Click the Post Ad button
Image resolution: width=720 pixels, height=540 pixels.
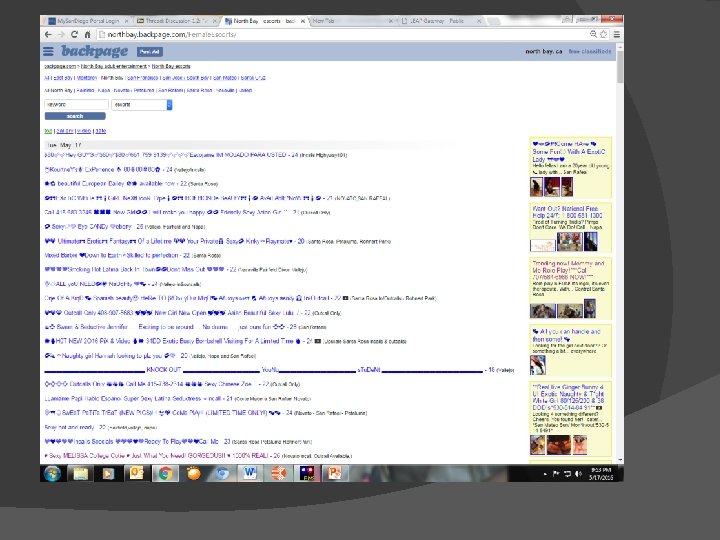pos(150,51)
